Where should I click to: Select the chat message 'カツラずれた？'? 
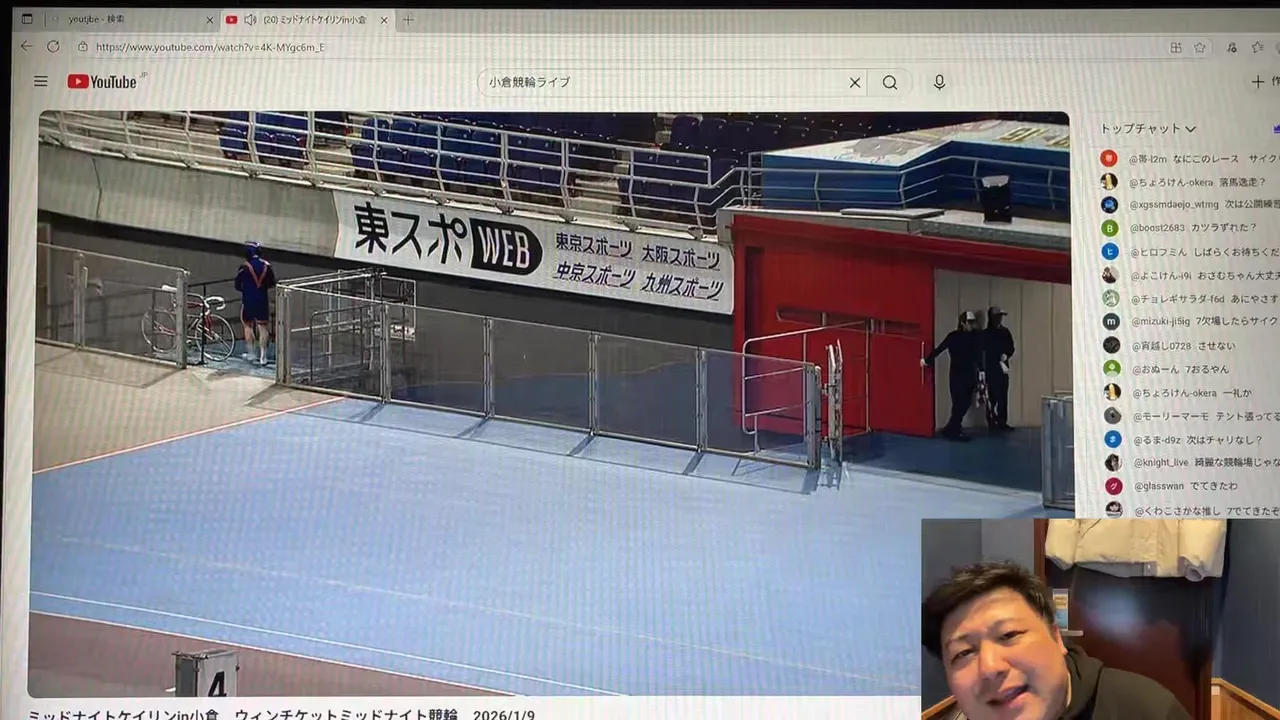[1226, 228]
